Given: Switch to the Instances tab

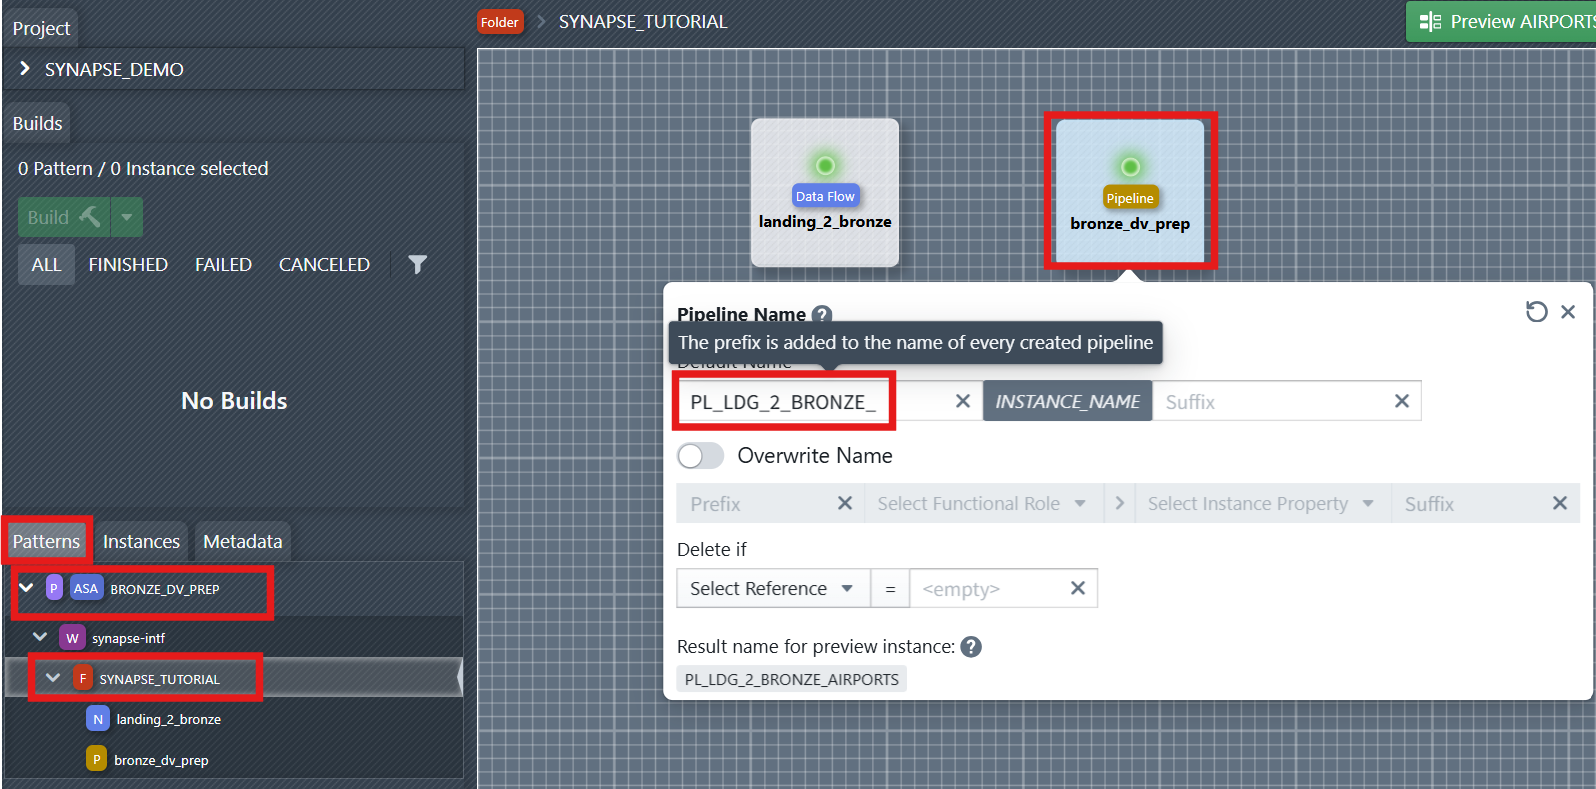Looking at the screenshot, I should [141, 541].
